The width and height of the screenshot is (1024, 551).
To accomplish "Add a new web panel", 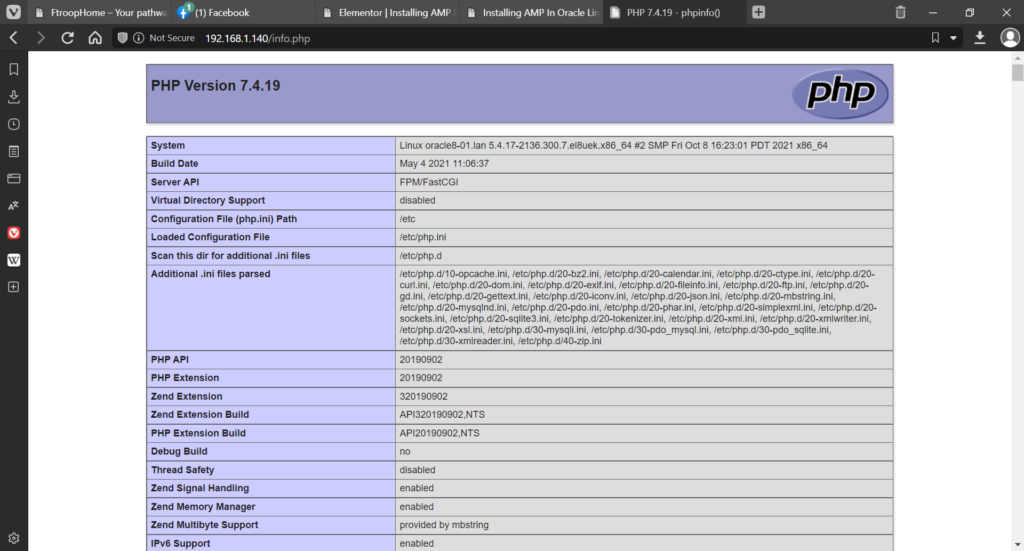I will pyautogui.click(x=14, y=287).
